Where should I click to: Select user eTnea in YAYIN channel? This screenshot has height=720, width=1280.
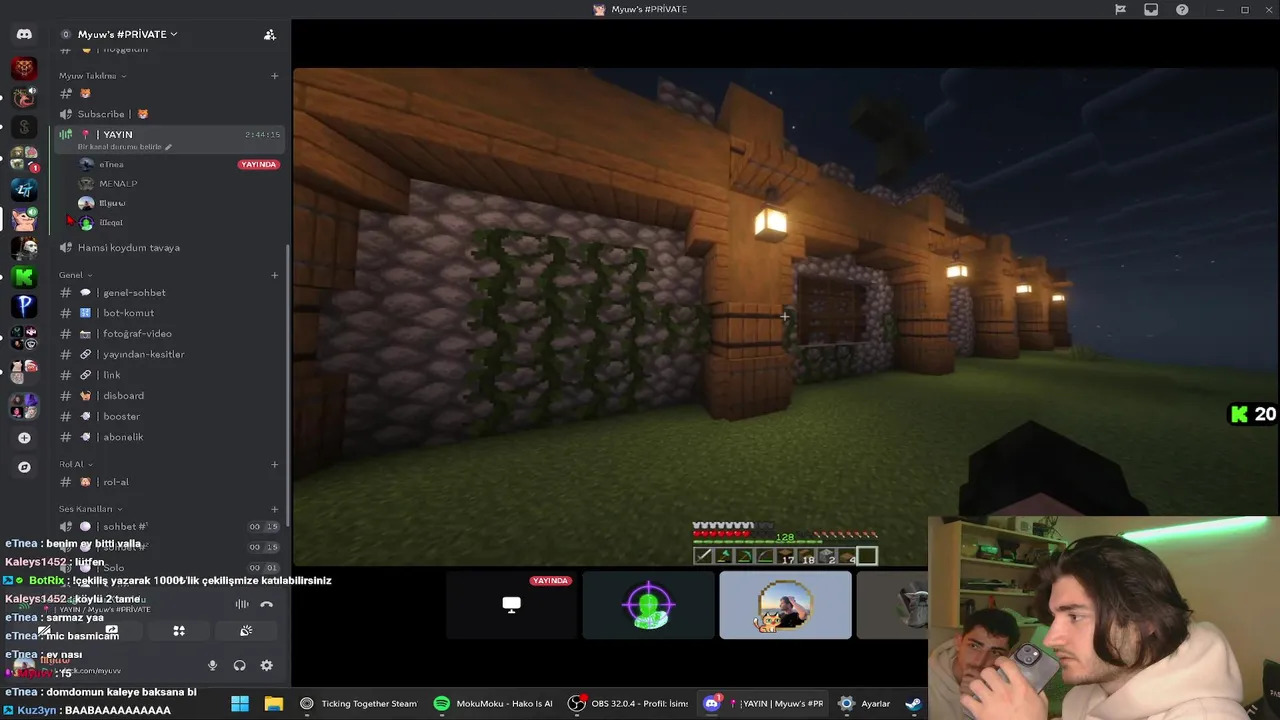(x=111, y=164)
